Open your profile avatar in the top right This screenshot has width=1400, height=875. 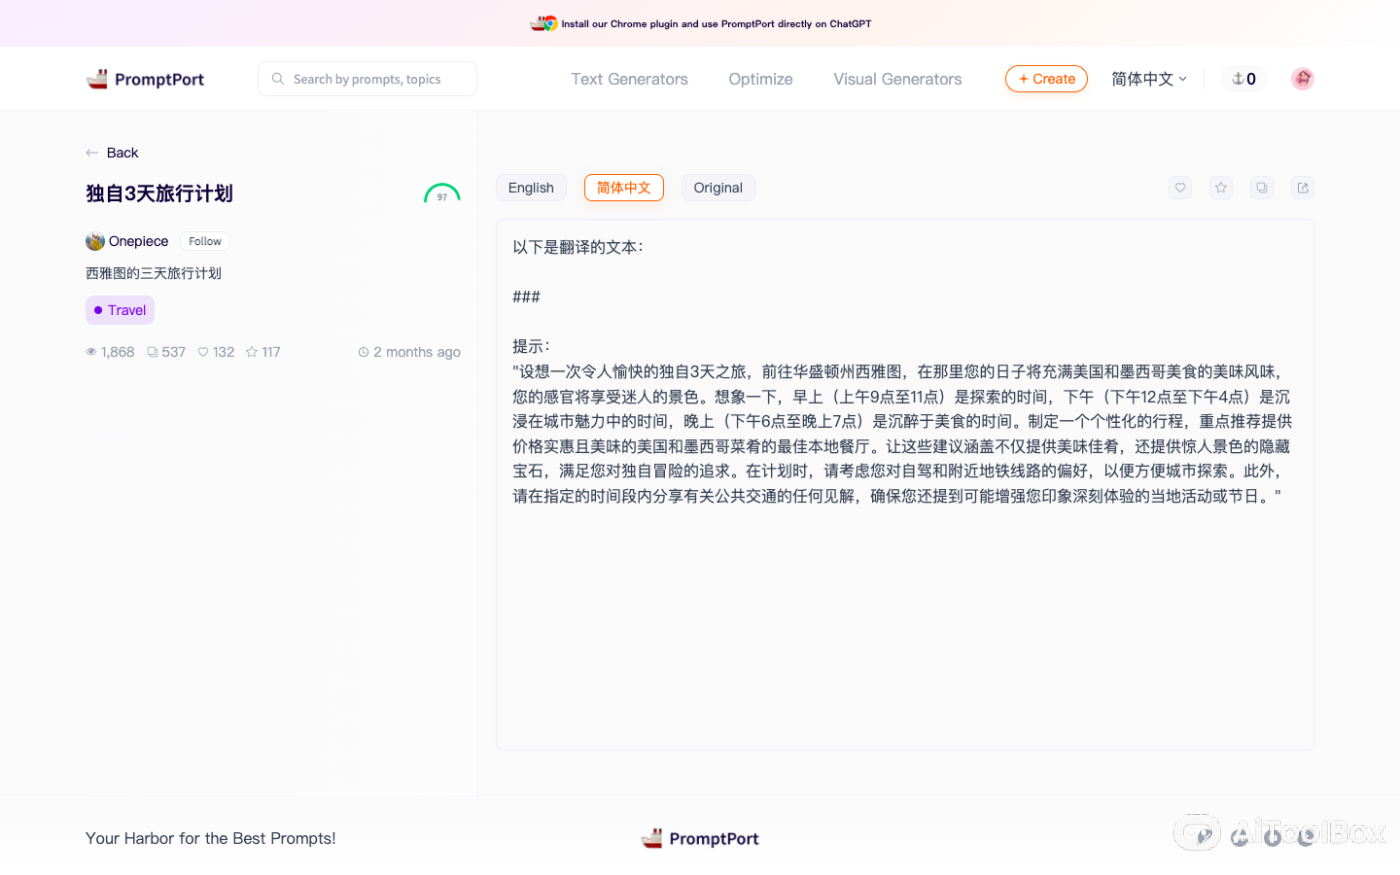(1302, 78)
